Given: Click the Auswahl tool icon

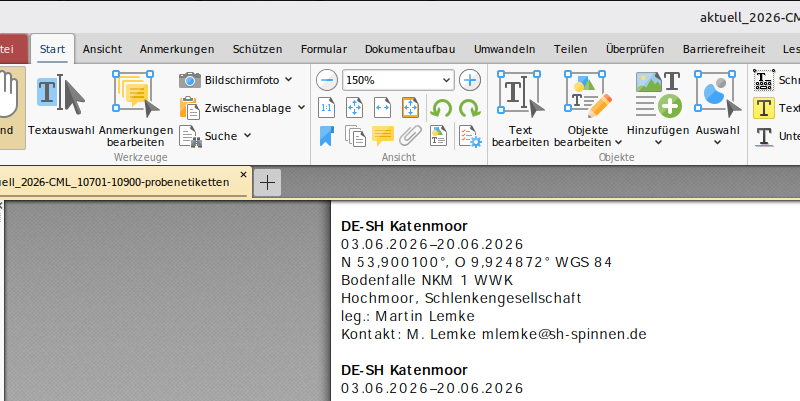Looking at the screenshot, I should pos(717,95).
